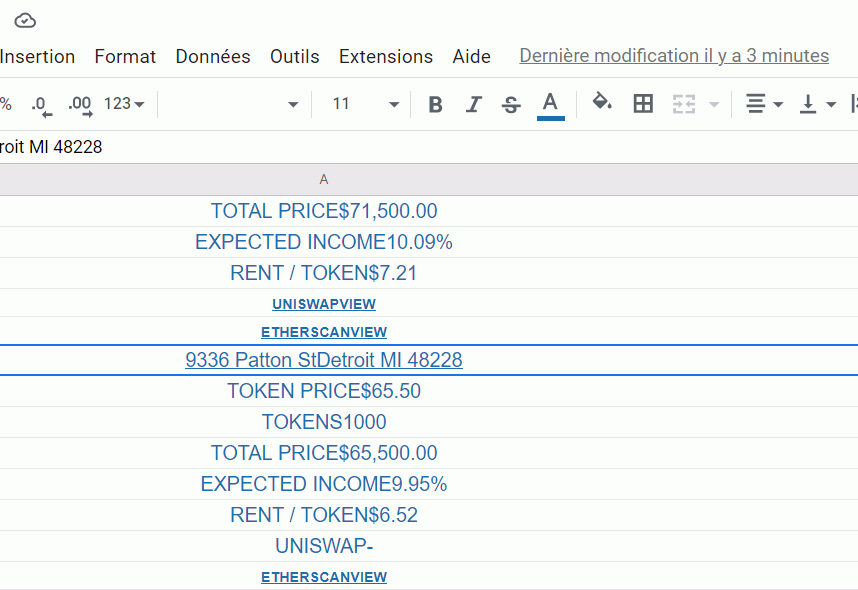This screenshot has width=858, height=590.
Task: Open the Format menu
Action: tap(125, 57)
